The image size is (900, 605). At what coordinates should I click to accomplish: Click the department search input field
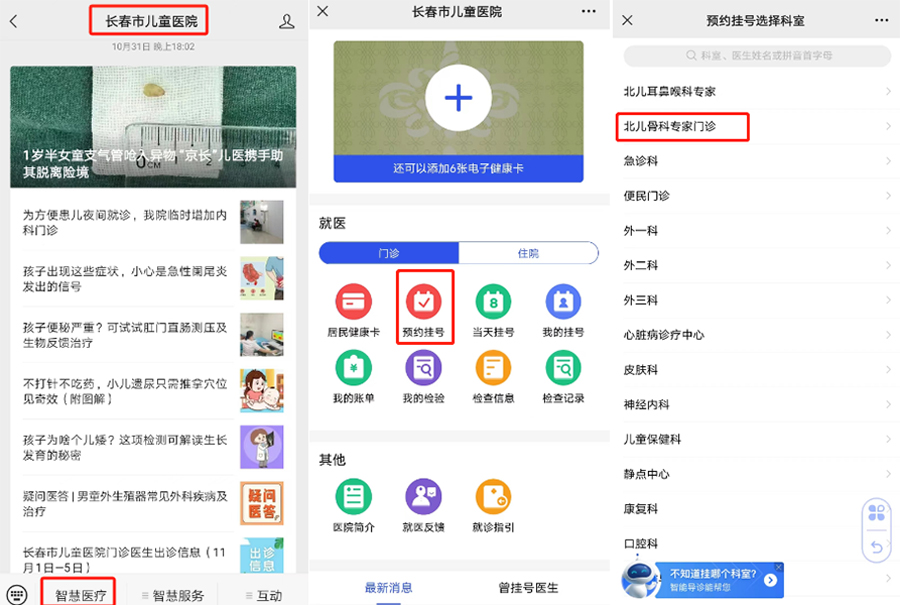pos(757,56)
